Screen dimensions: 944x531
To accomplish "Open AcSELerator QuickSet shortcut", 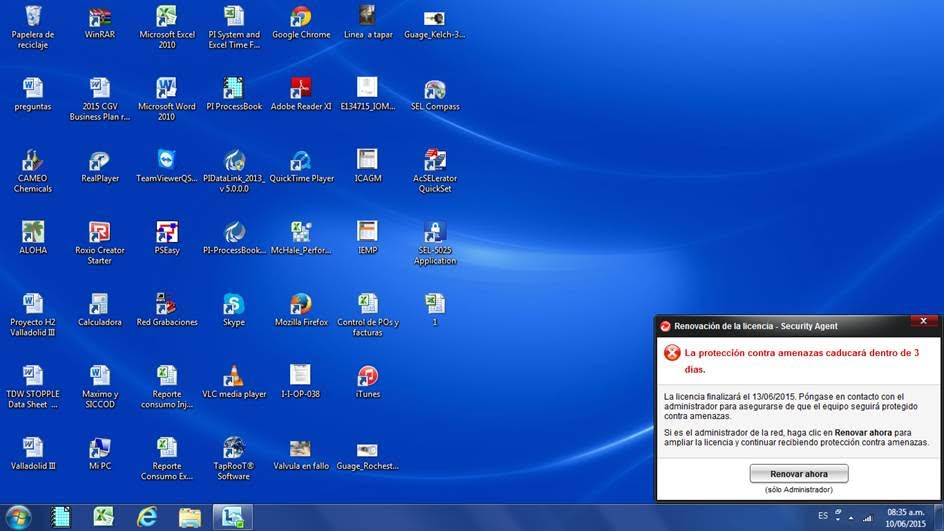I will [x=435, y=170].
